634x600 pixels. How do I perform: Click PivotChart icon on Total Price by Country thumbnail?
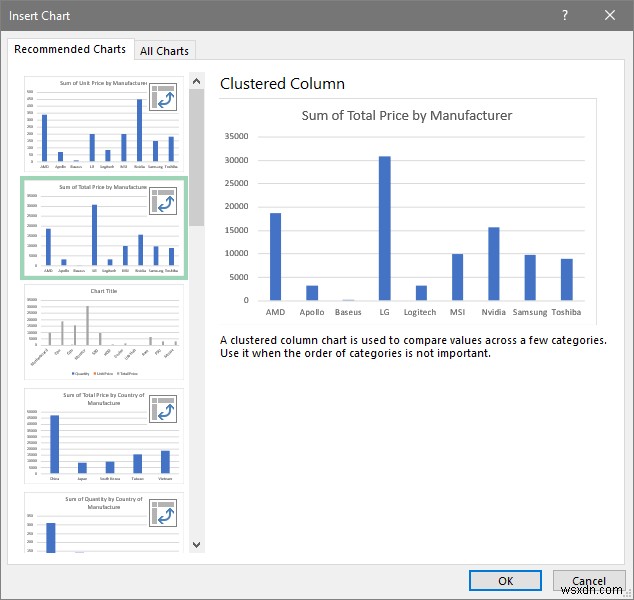(x=163, y=409)
